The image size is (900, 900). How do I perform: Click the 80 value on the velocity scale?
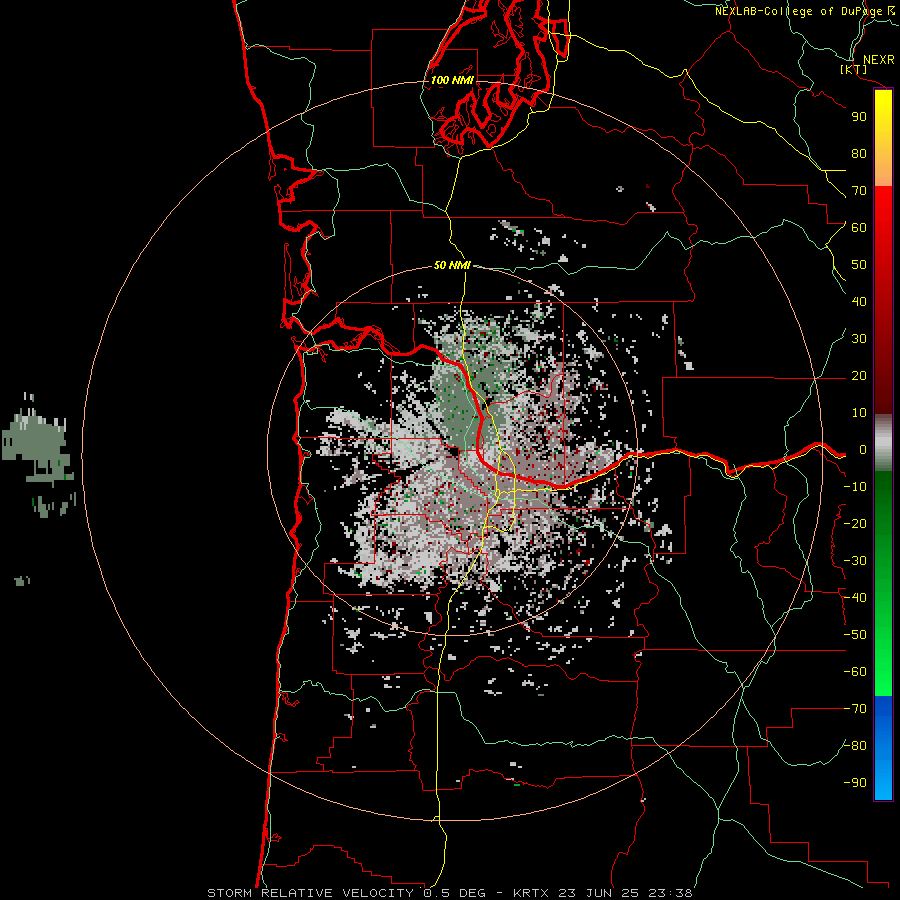[x=859, y=153]
